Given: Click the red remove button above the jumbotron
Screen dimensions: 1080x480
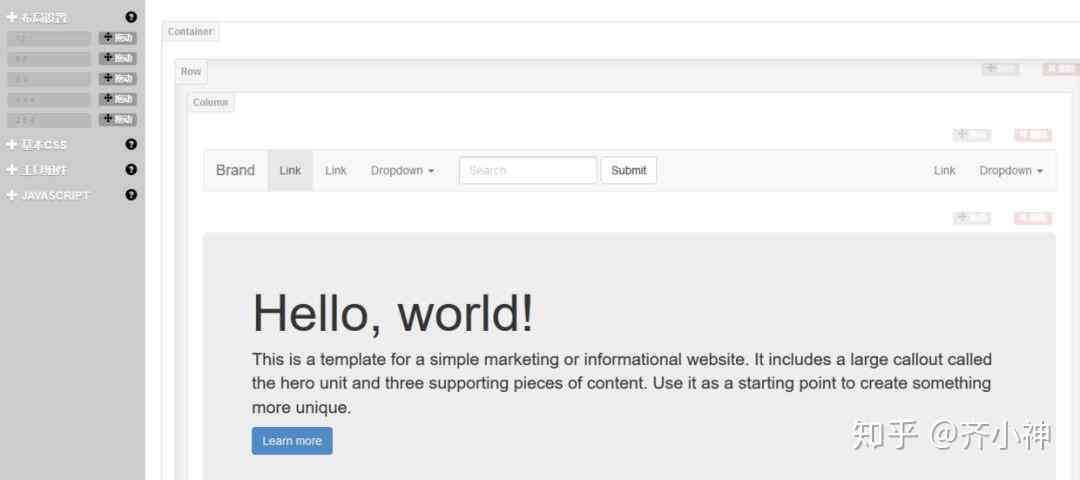Looking at the screenshot, I should tap(1032, 218).
